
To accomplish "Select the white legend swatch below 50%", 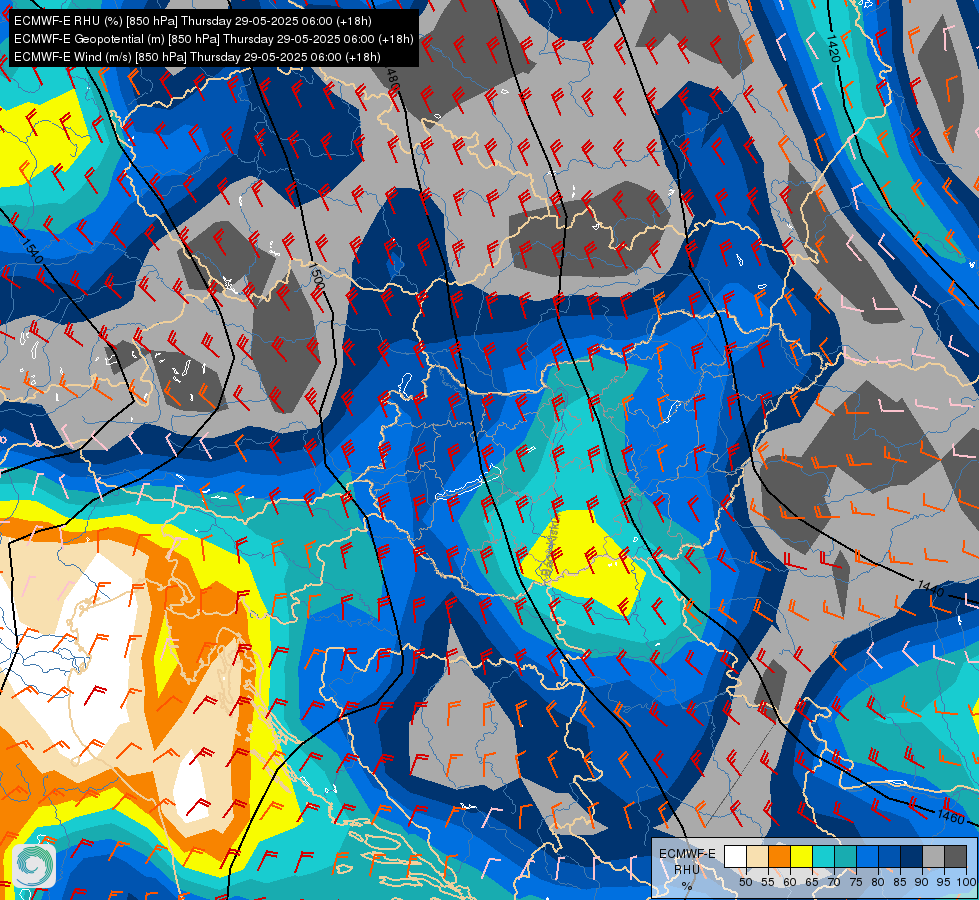I will (735, 856).
